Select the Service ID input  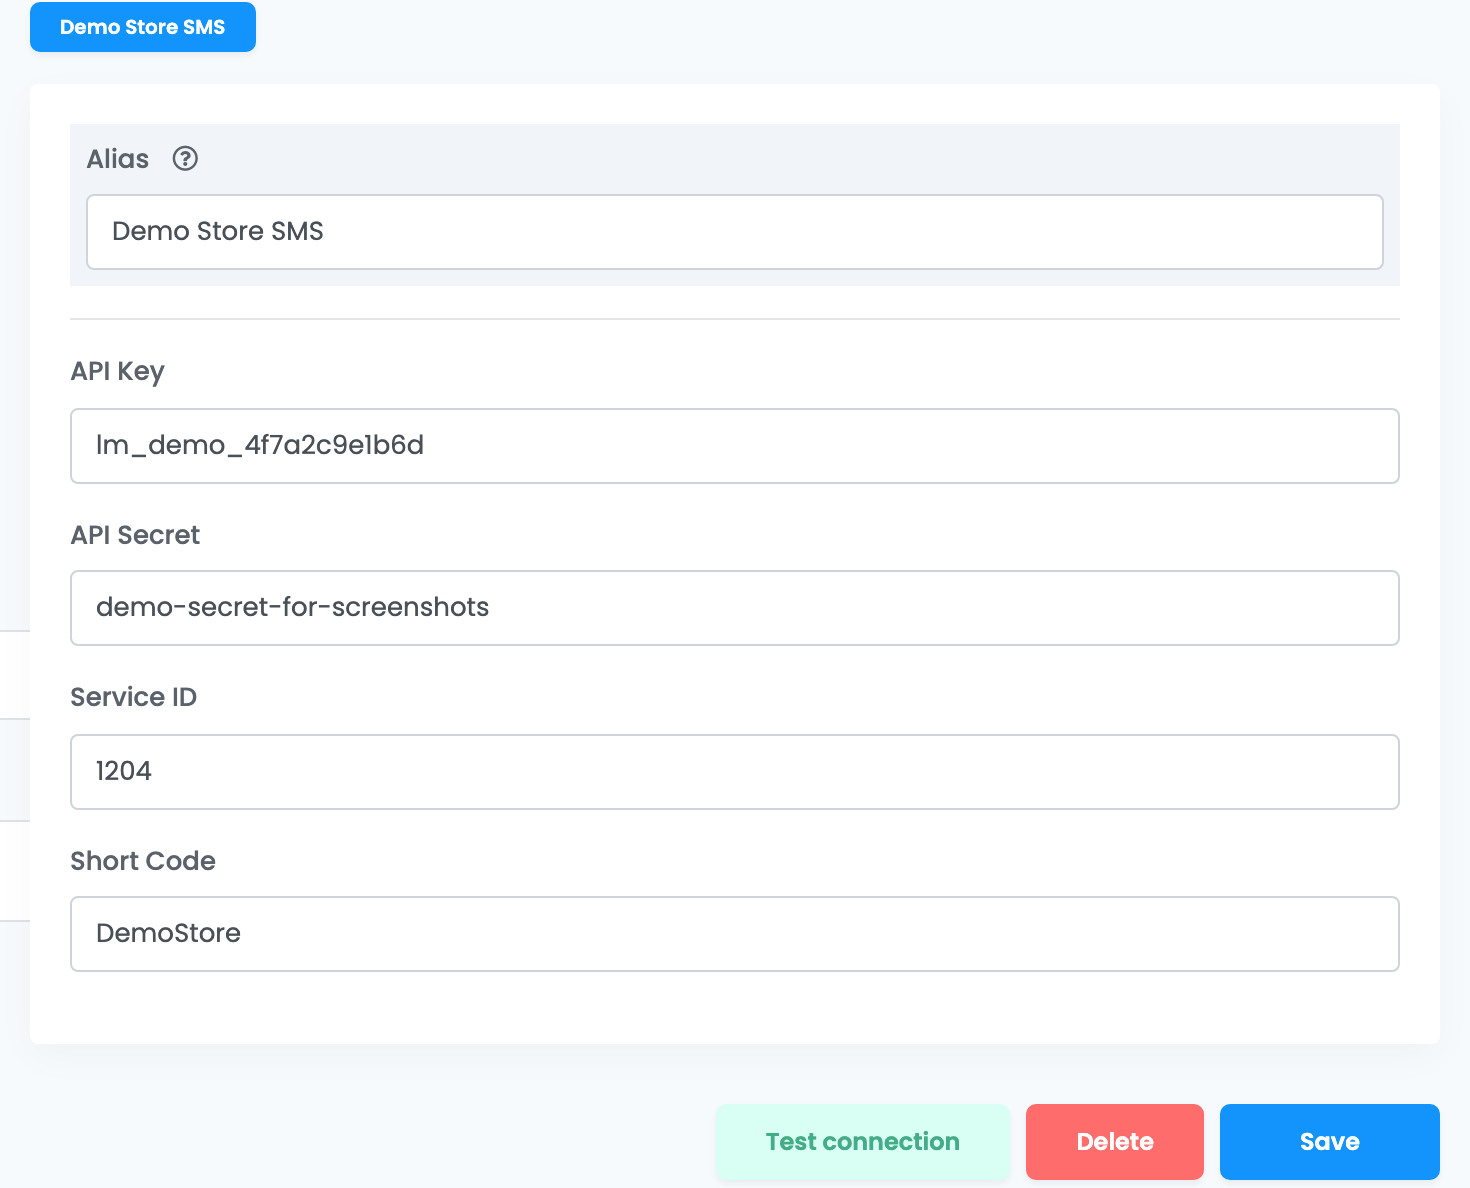click(x=735, y=772)
